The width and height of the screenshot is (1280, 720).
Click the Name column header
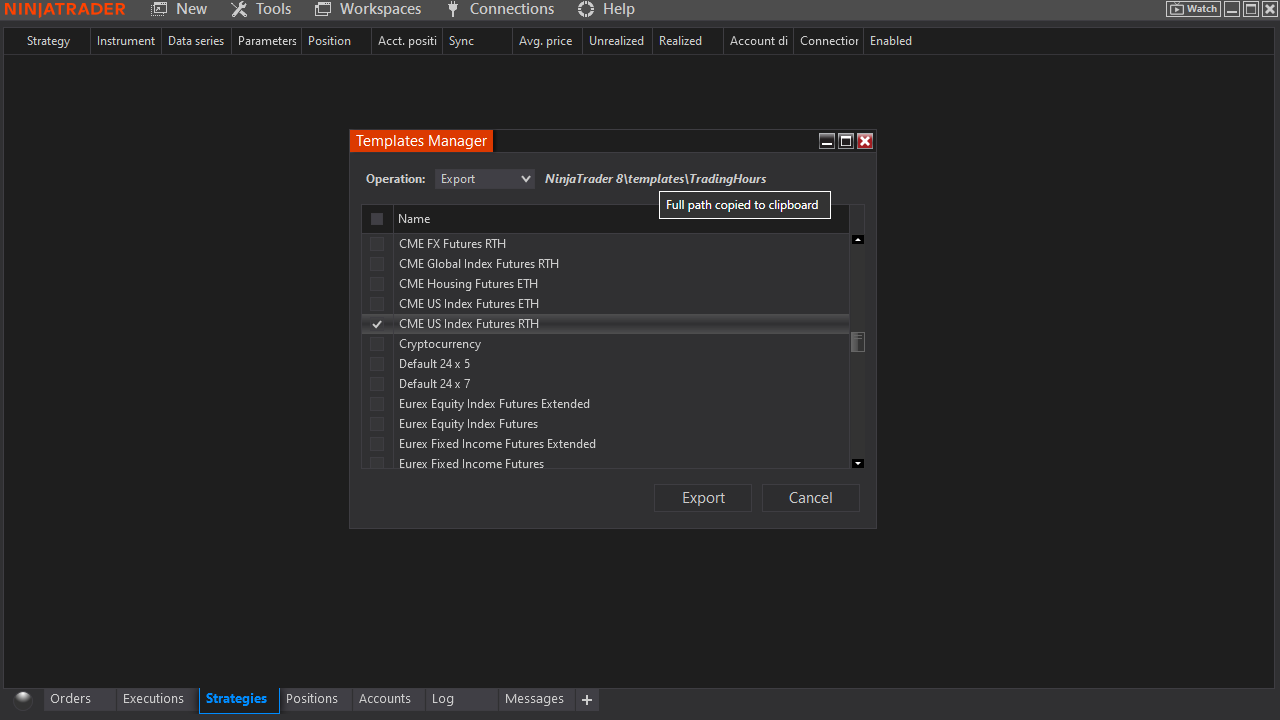620,219
